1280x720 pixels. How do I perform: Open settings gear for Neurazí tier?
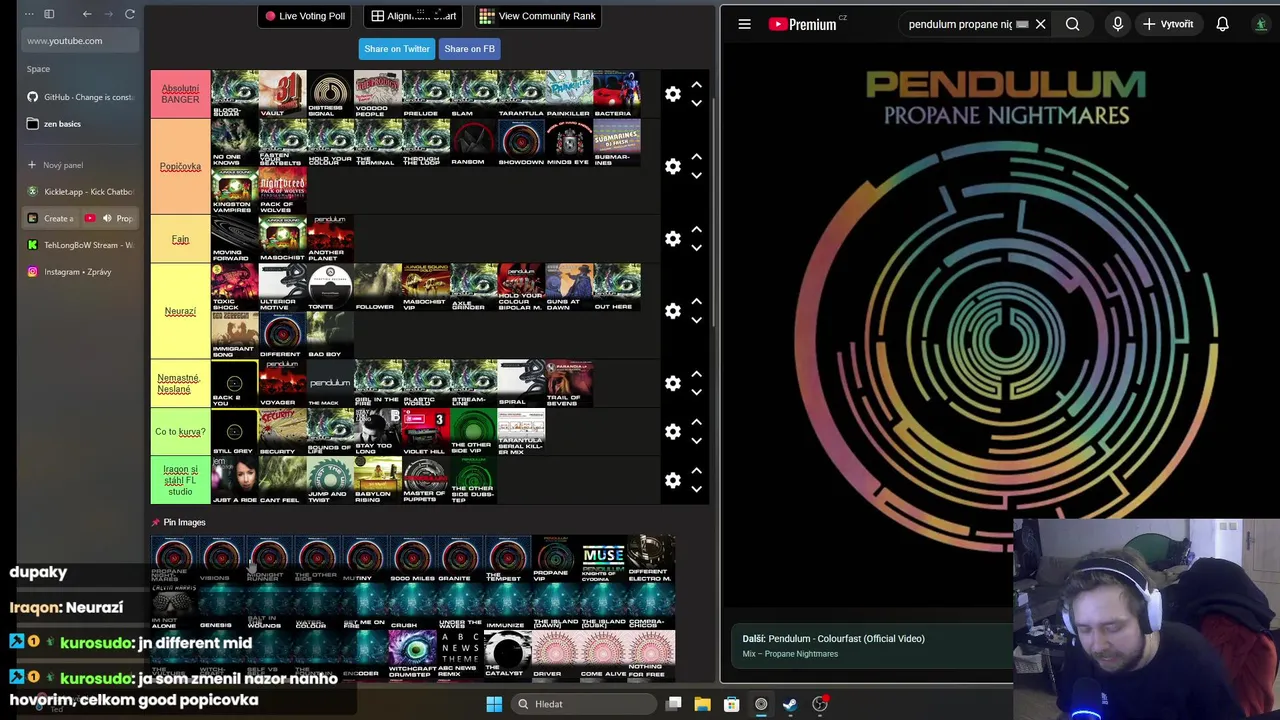point(673,311)
